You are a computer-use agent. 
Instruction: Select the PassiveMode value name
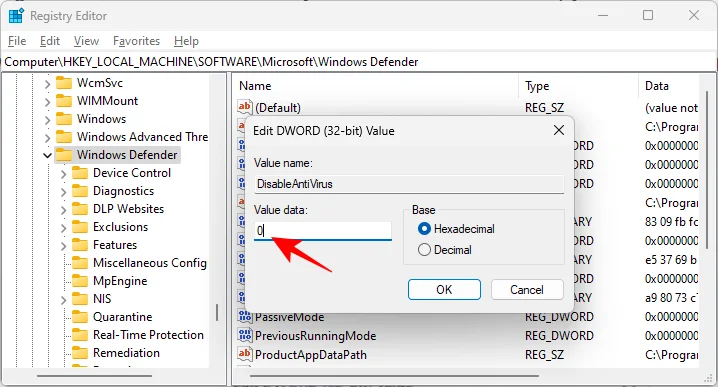[x=289, y=316]
